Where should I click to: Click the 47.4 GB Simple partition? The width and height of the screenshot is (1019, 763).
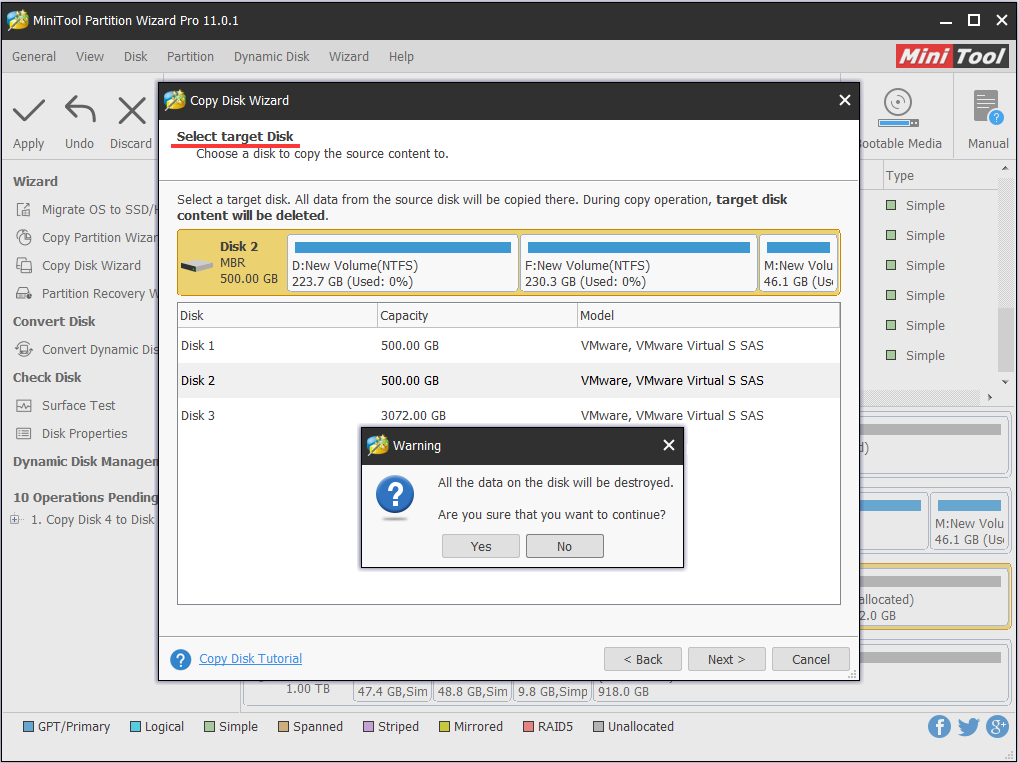393,691
